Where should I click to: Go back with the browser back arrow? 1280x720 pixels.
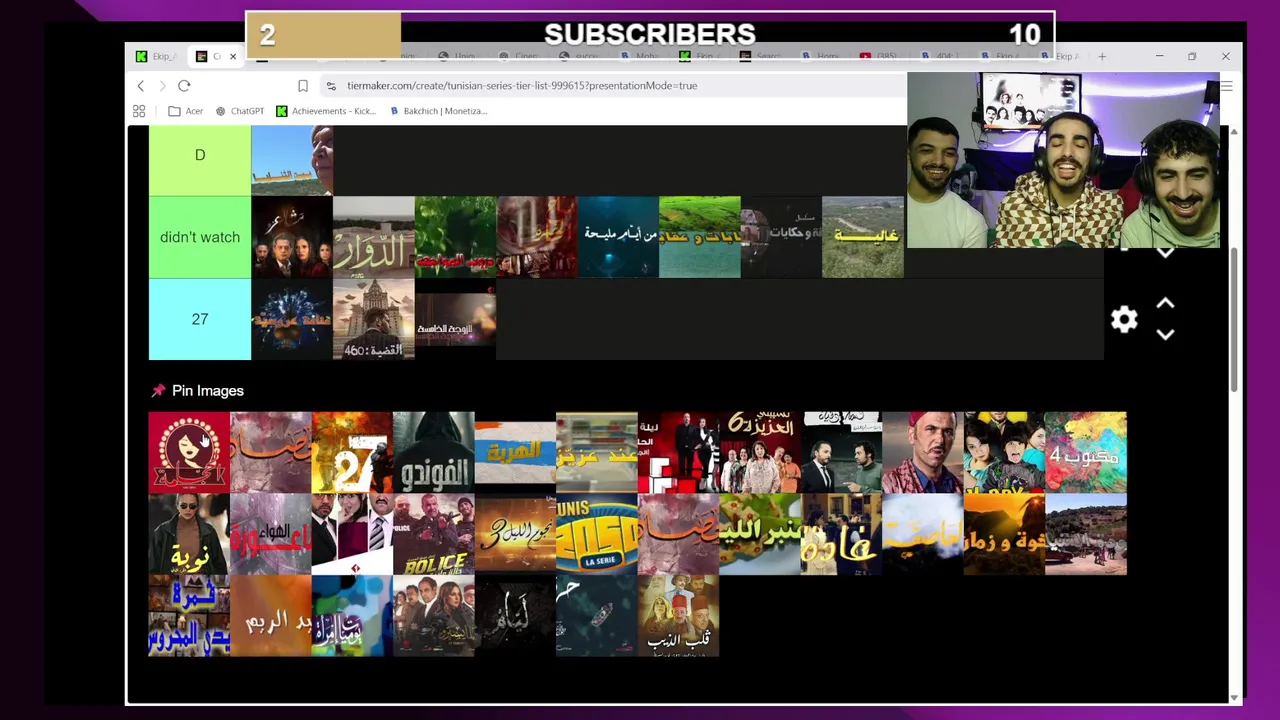pyautogui.click(x=141, y=86)
